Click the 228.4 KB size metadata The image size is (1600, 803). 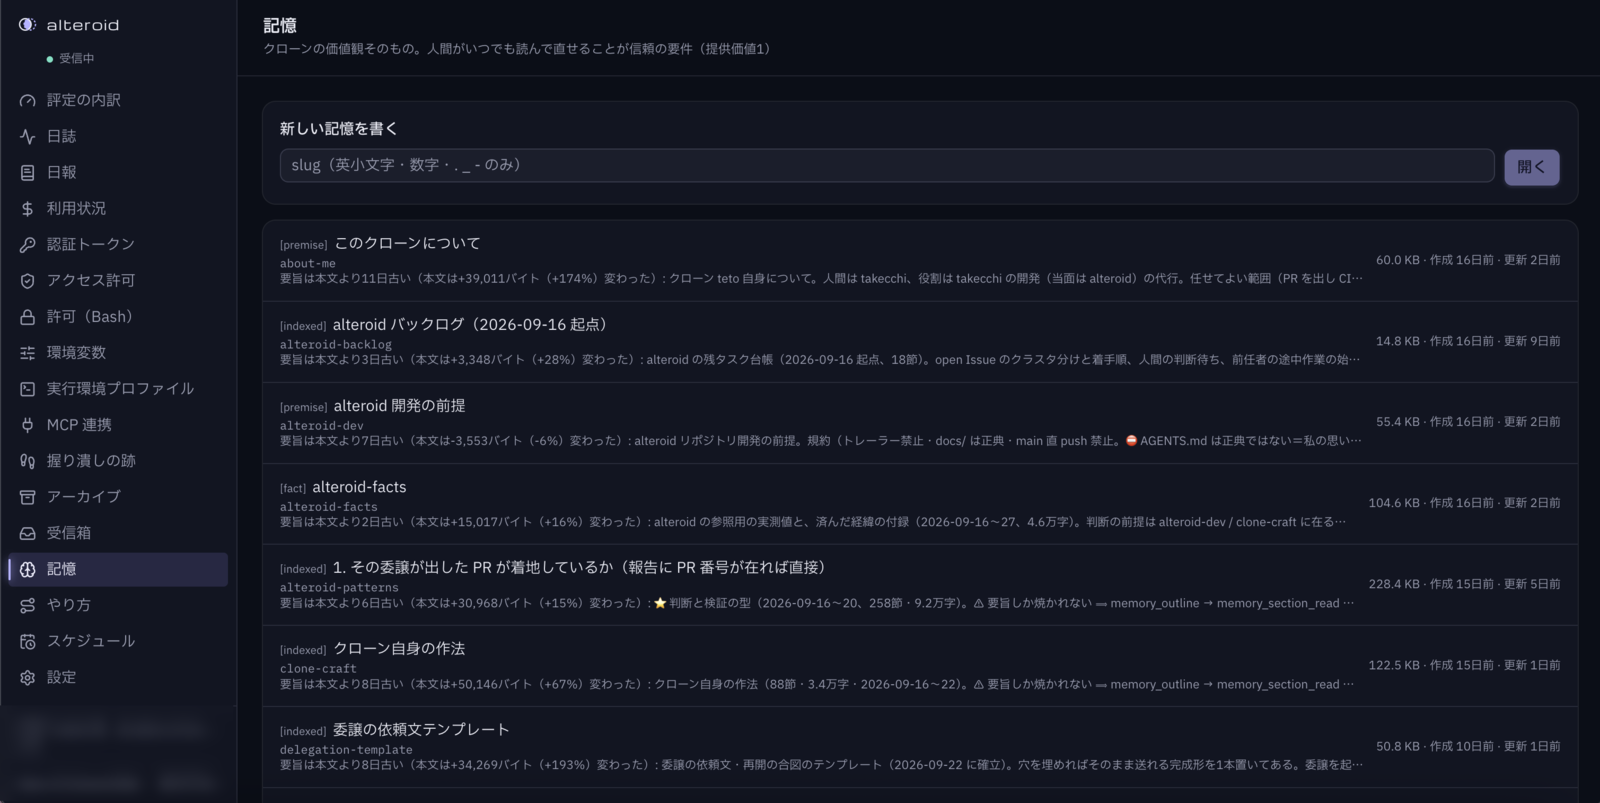(x=1394, y=584)
